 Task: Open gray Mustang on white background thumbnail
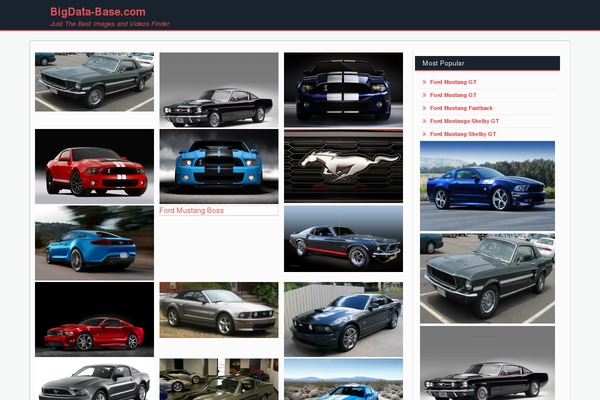point(95,379)
